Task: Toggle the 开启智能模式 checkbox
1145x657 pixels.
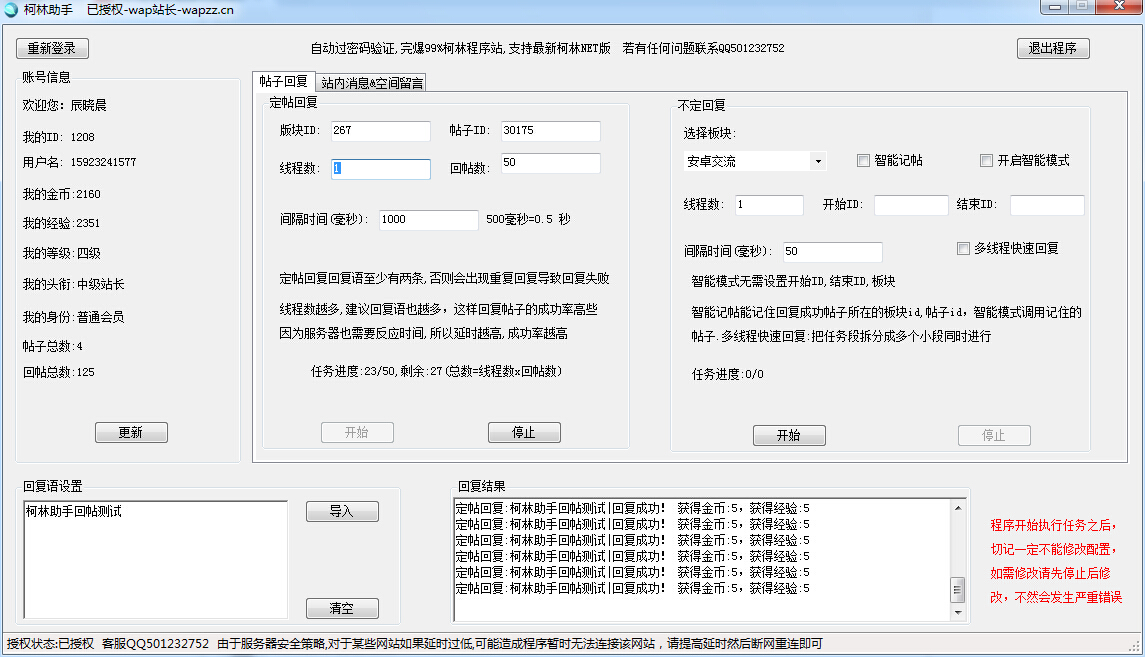Action: [x=986, y=161]
